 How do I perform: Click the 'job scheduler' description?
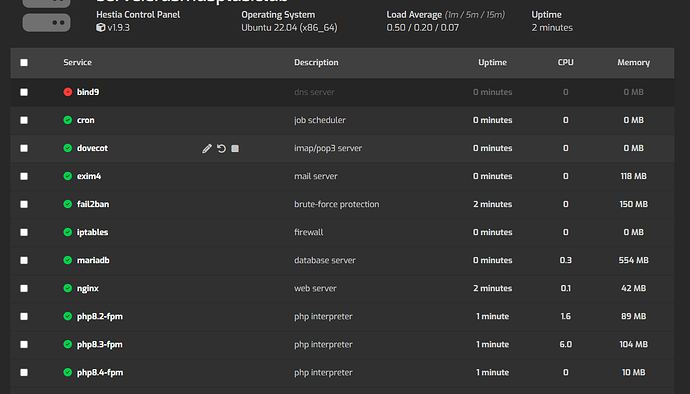320,120
